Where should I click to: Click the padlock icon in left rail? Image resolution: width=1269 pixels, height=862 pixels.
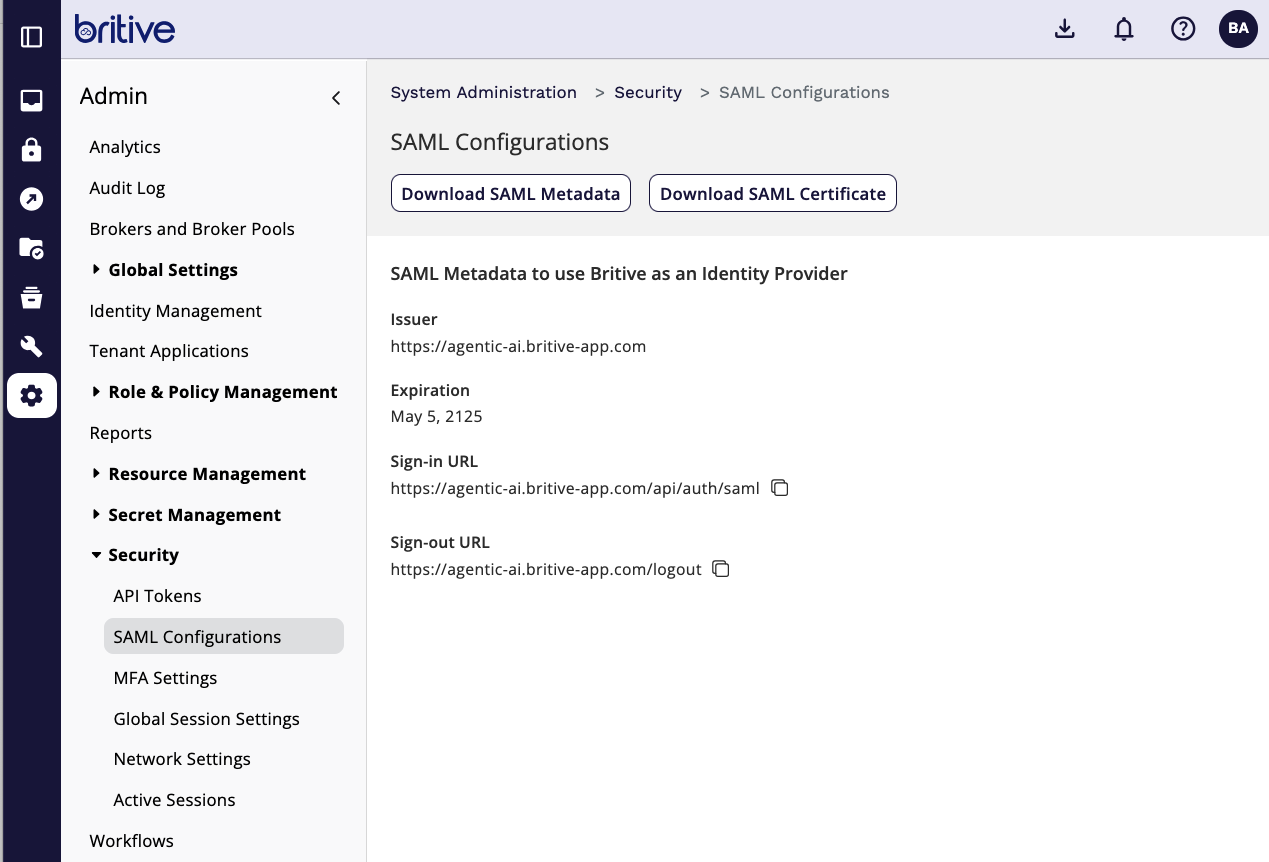click(x=31, y=150)
